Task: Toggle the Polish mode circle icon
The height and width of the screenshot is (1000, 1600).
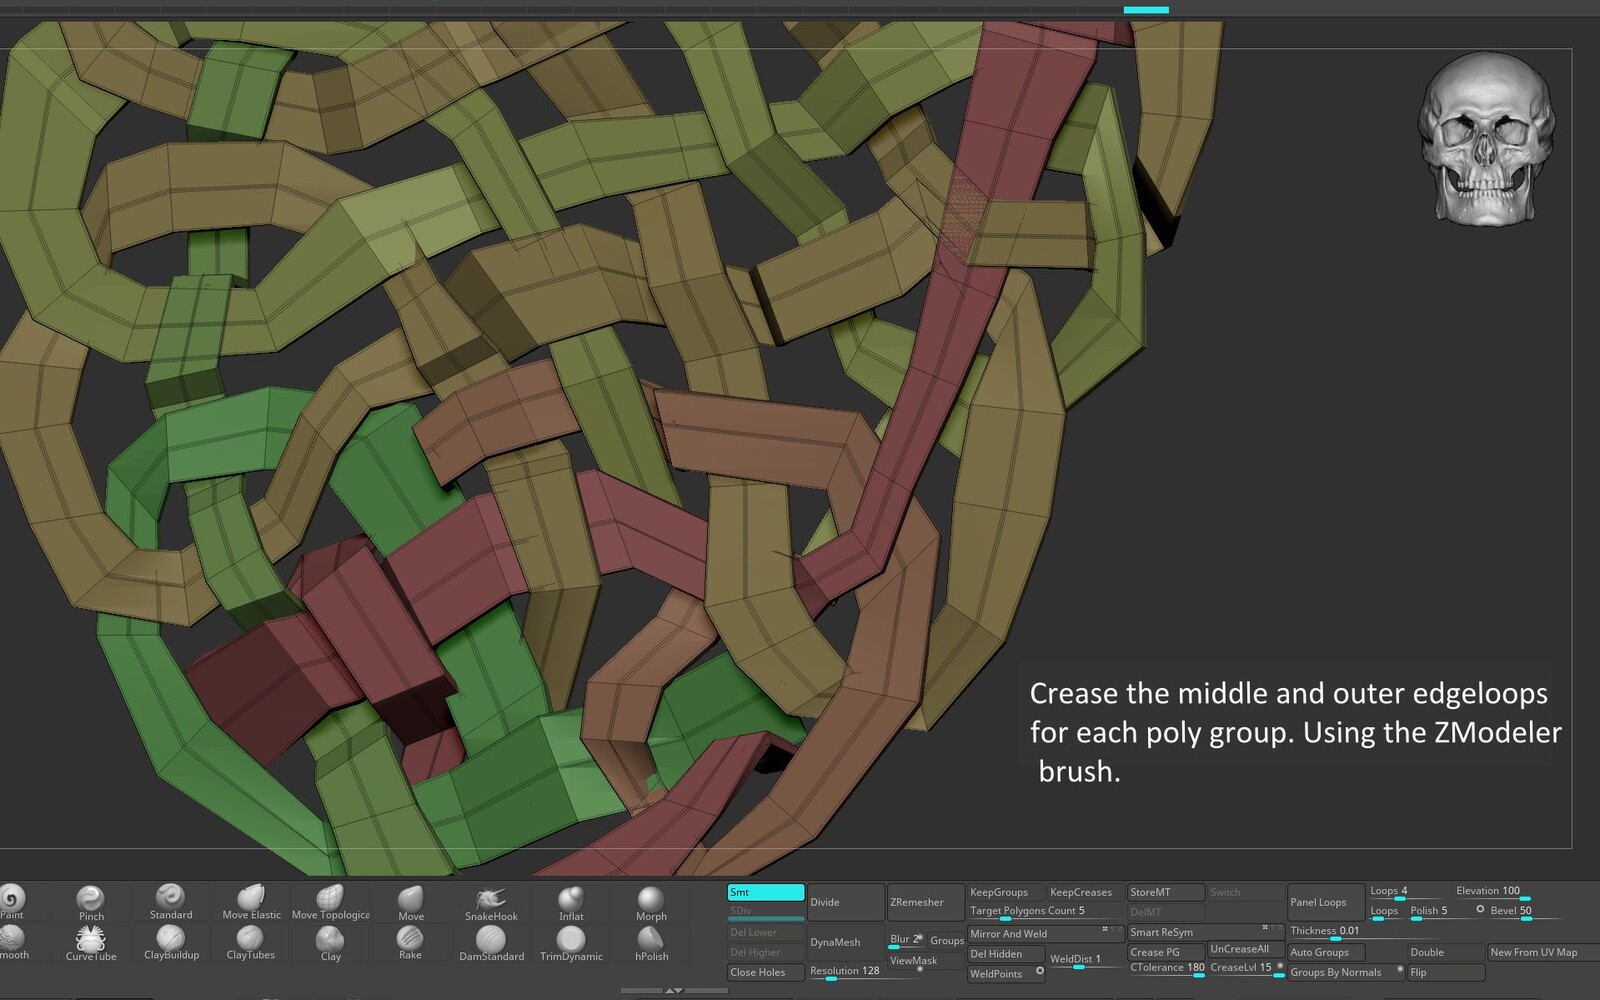Action: (1480, 909)
